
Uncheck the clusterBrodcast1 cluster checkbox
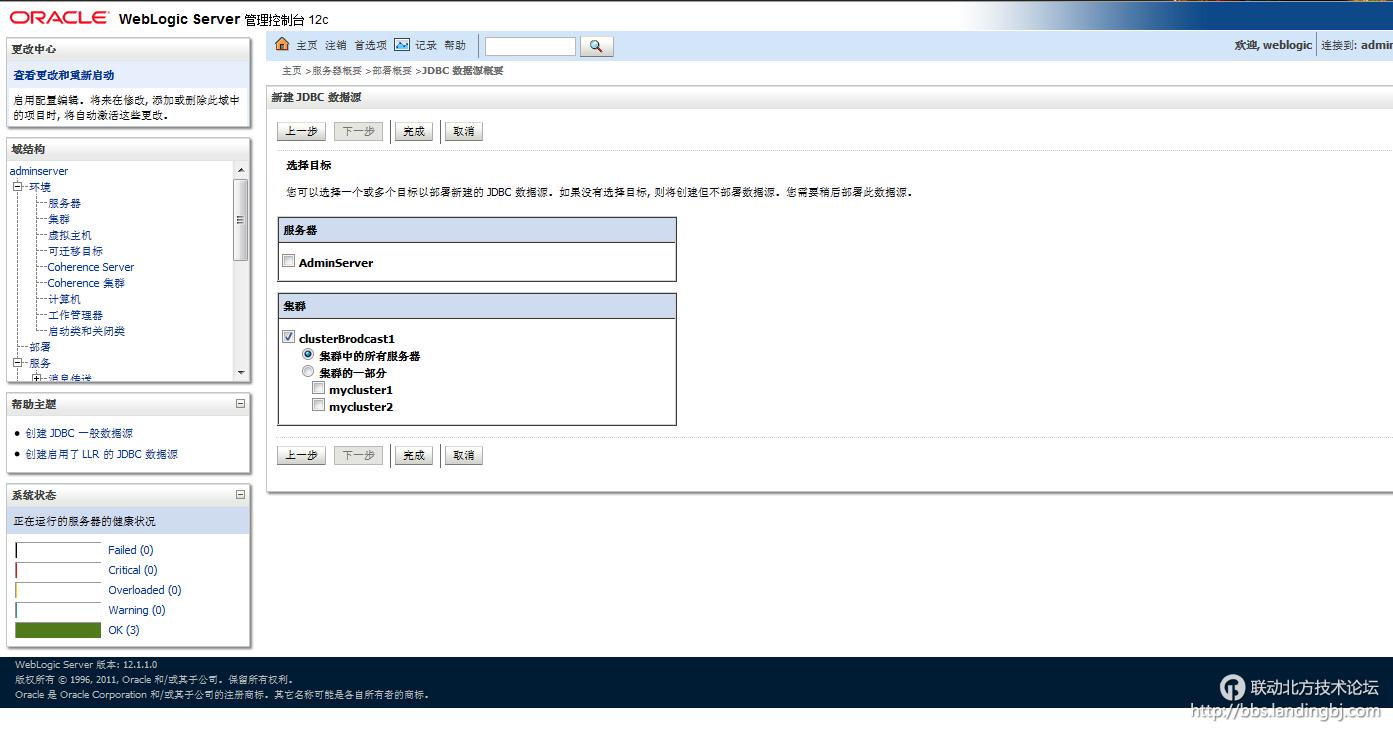289,338
